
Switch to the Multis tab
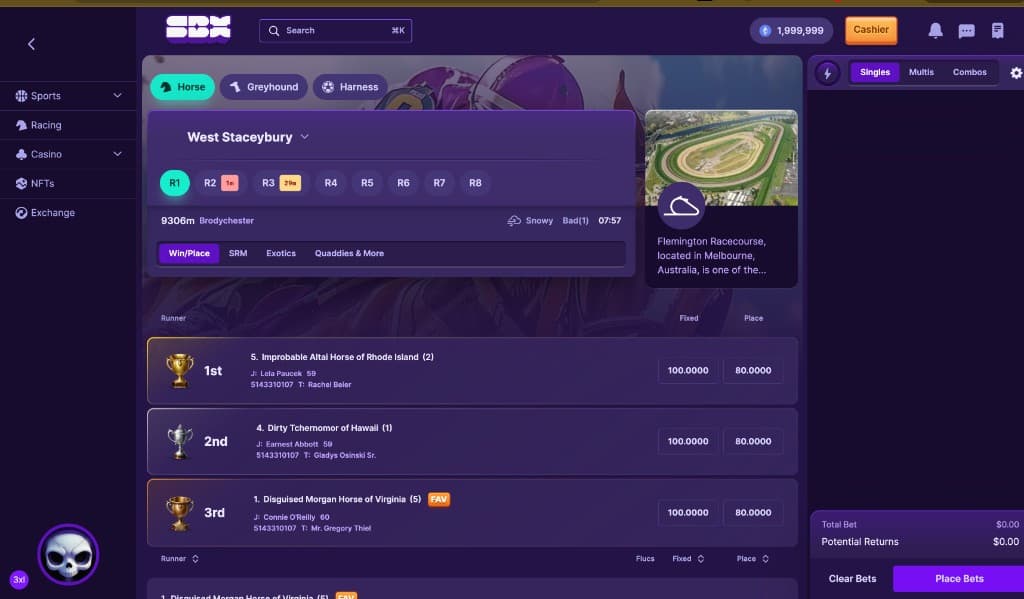point(921,72)
